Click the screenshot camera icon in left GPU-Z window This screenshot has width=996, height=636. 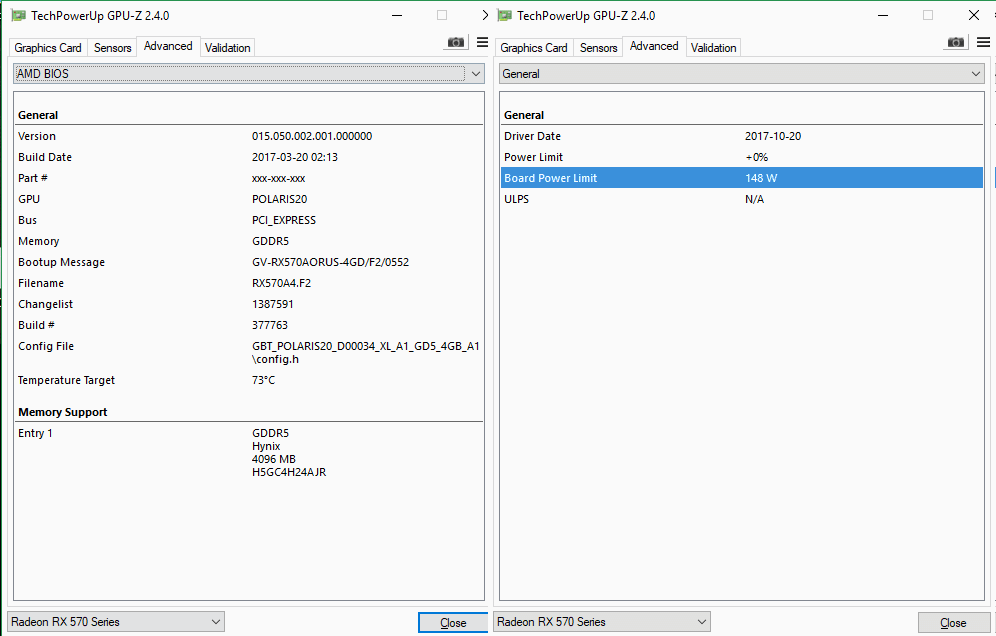pos(455,42)
